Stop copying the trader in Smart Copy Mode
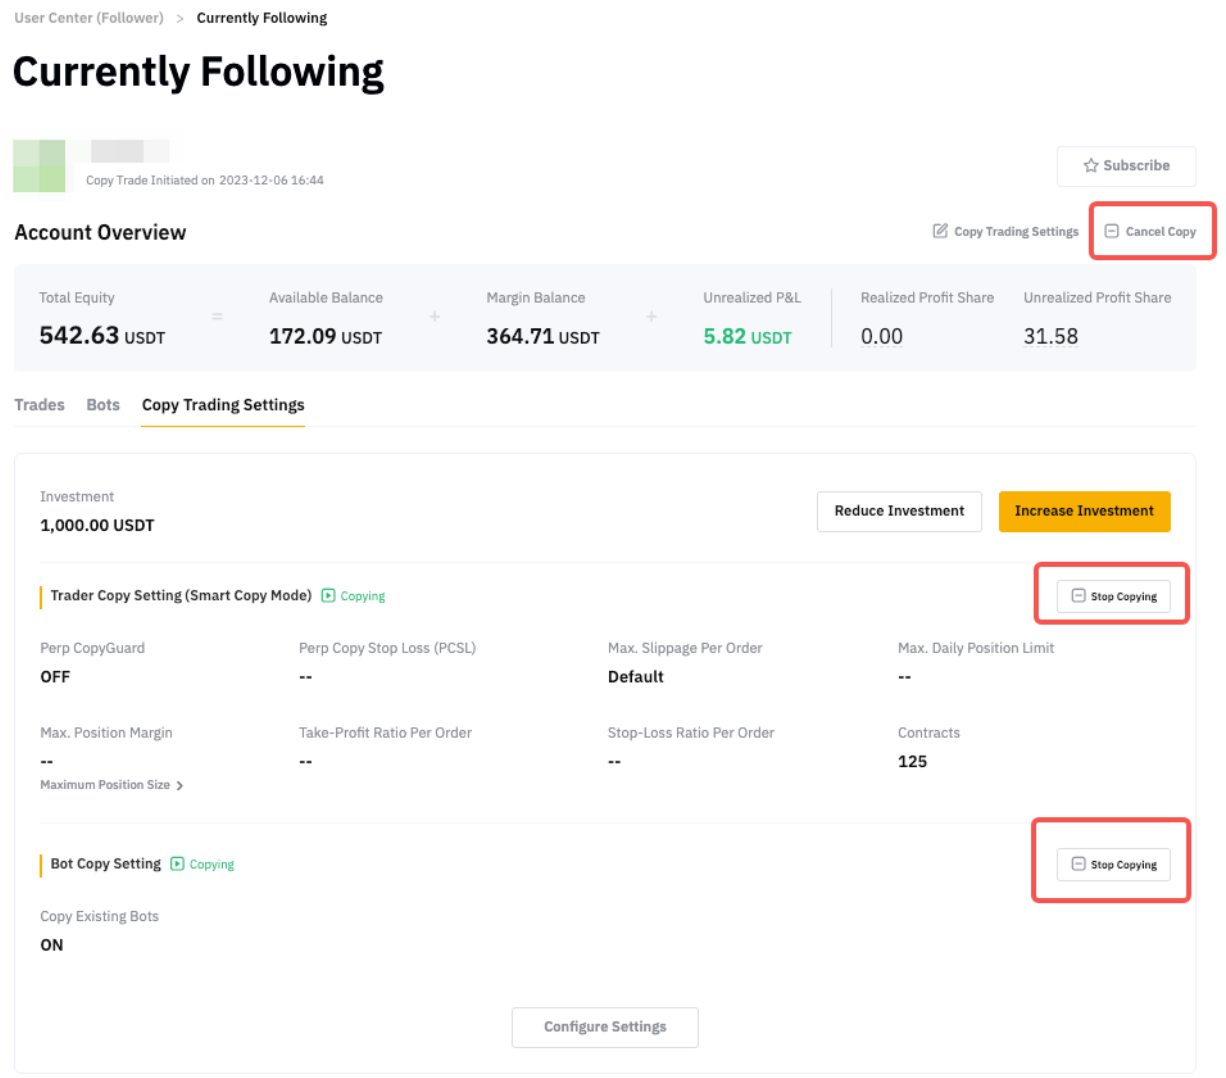 pyautogui.click(x=1113, y=596)
